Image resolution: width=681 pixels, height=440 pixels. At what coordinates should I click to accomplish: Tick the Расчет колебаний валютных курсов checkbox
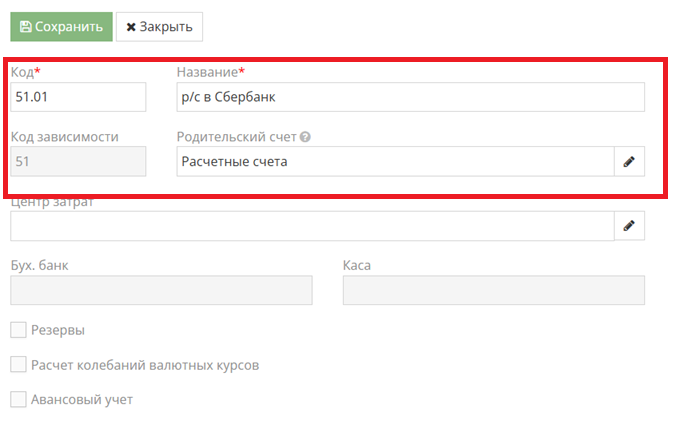coord(18,364)
